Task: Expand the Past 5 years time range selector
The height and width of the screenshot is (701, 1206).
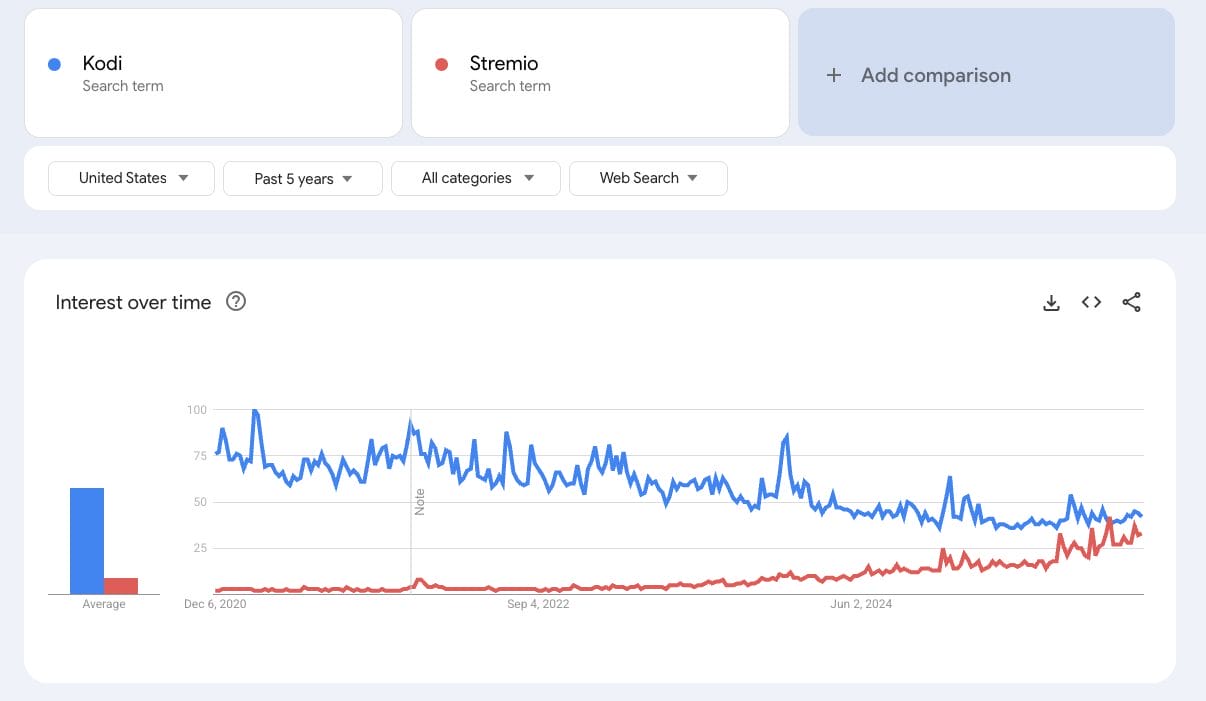Action: coord(302,178)
